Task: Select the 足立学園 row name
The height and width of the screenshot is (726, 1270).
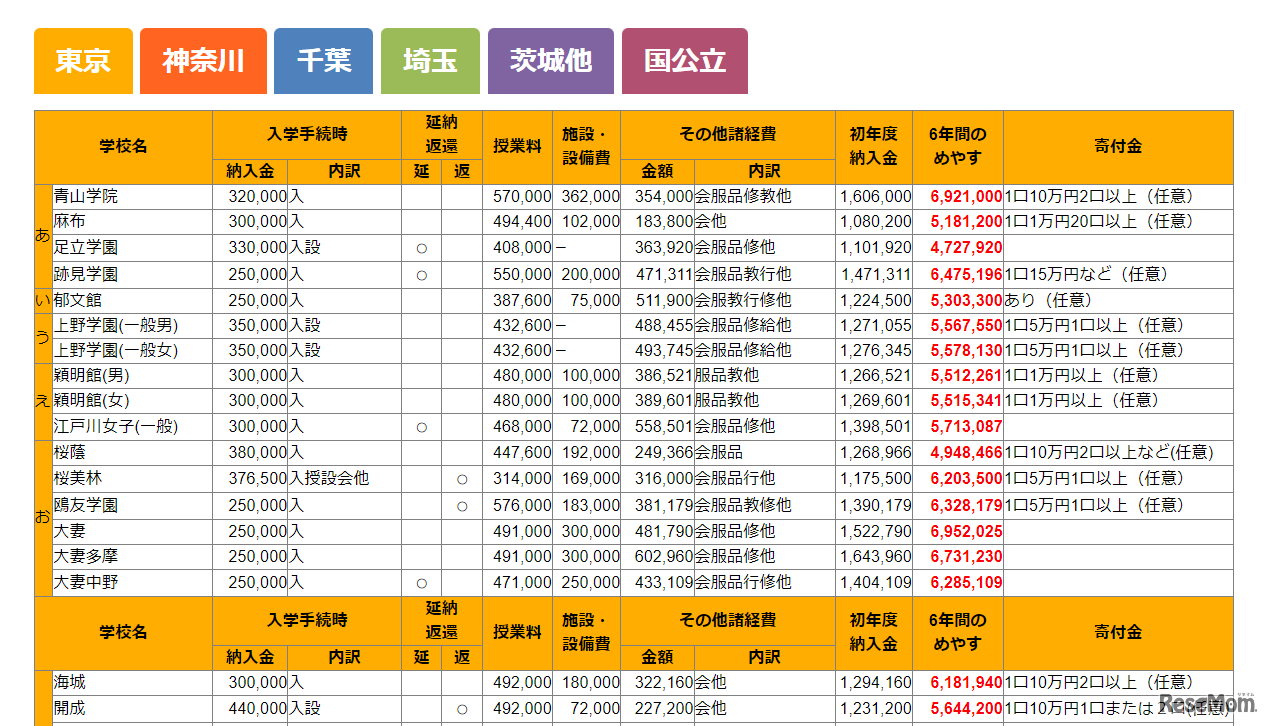Action: 86,248
